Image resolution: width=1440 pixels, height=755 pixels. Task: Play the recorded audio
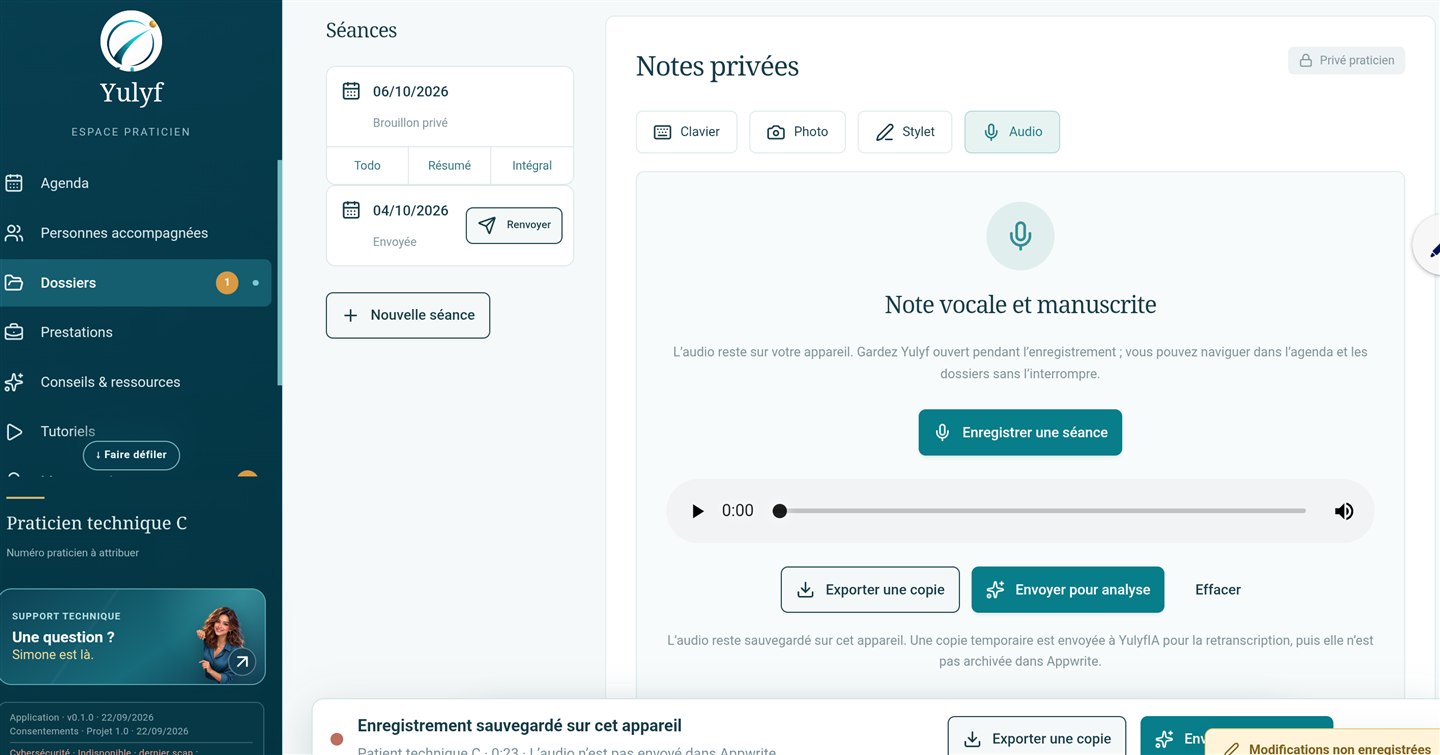698,511
